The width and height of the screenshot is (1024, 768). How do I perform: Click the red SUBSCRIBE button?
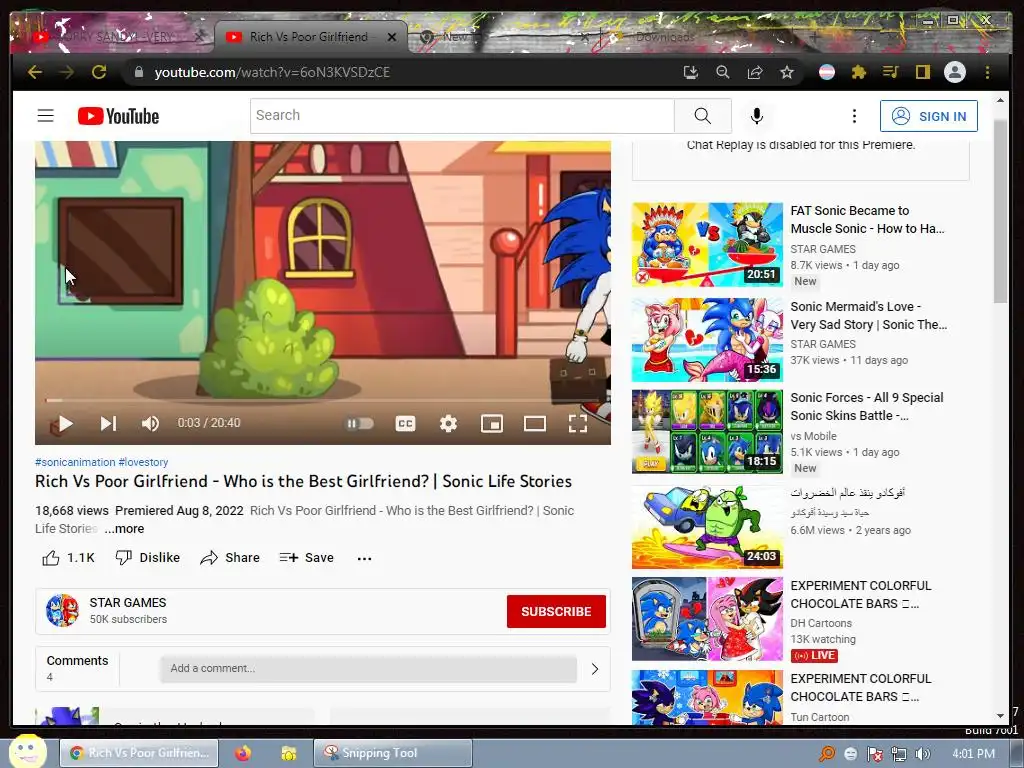(x=556, y=611)
